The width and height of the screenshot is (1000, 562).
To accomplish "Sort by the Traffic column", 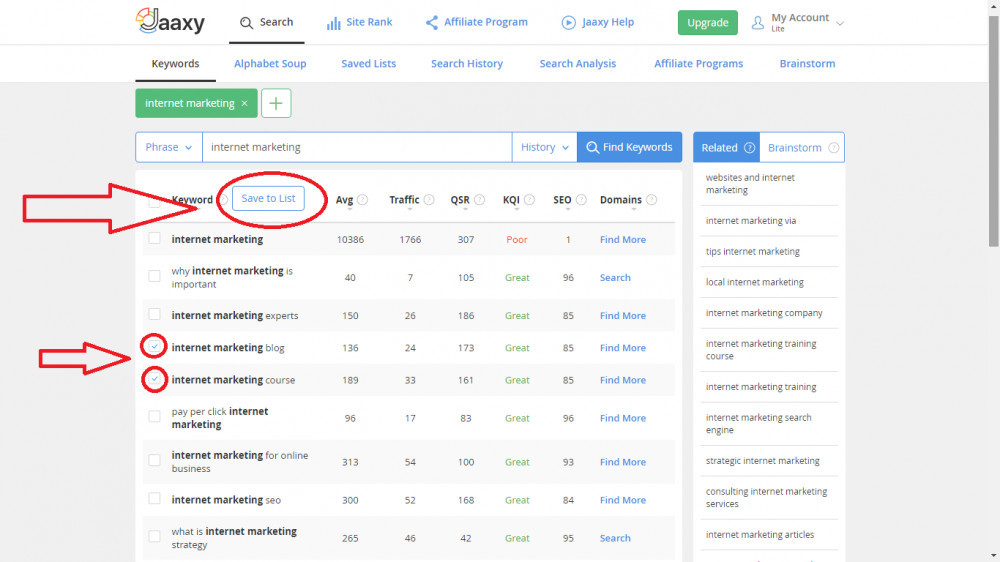I will pyautogui.click(x=404, y=200).
